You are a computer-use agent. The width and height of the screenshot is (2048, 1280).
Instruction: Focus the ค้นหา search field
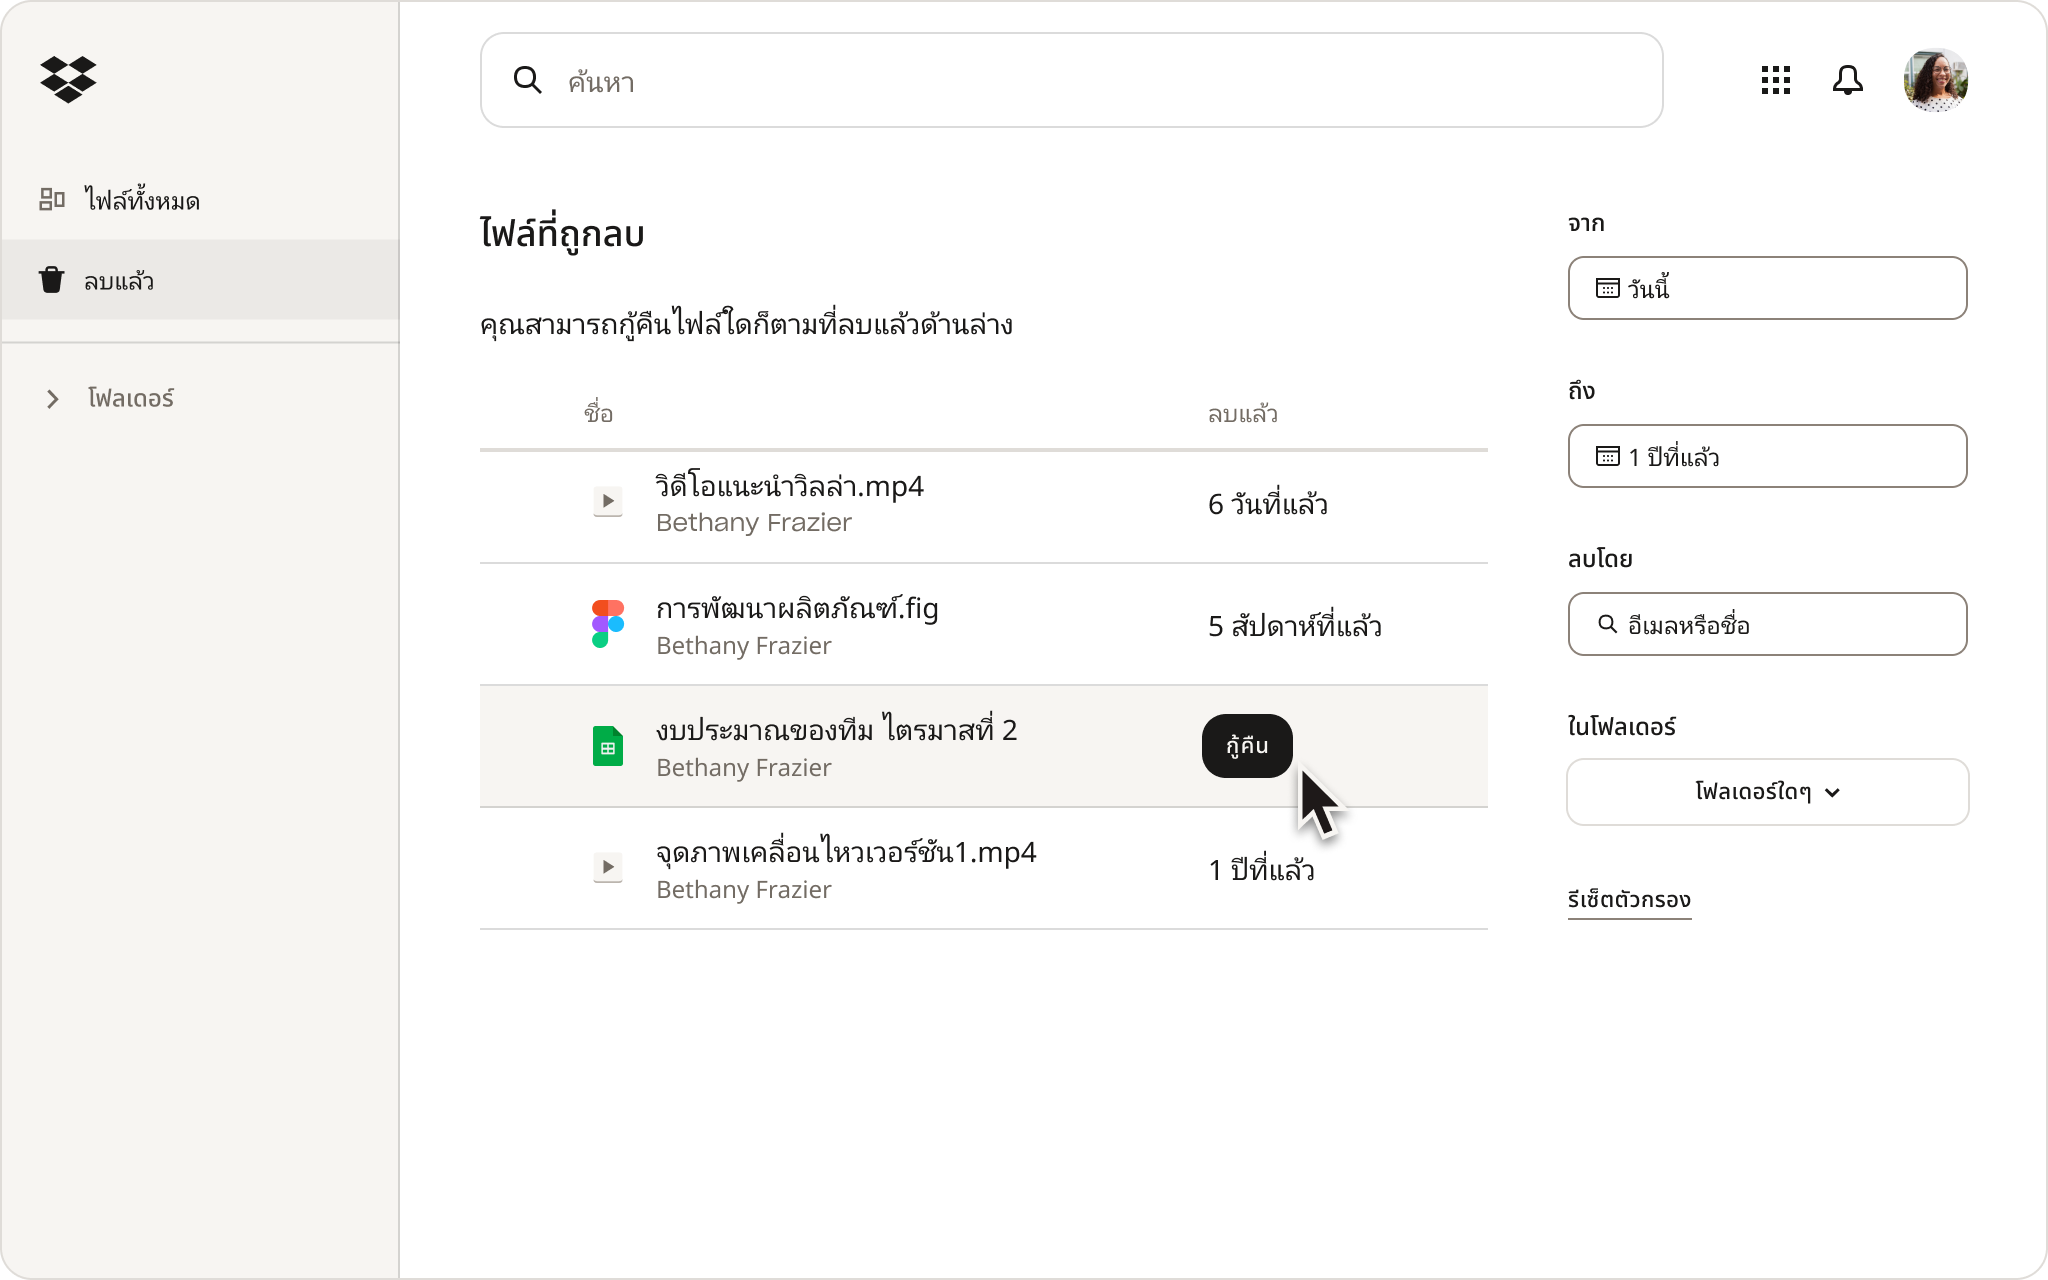1071,80
